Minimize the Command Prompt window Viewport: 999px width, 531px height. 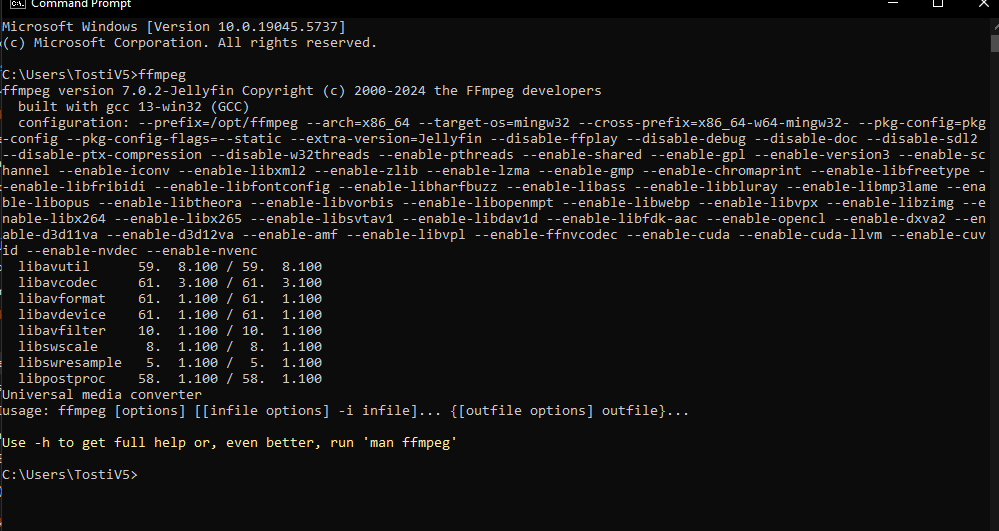tap(890, 4)
